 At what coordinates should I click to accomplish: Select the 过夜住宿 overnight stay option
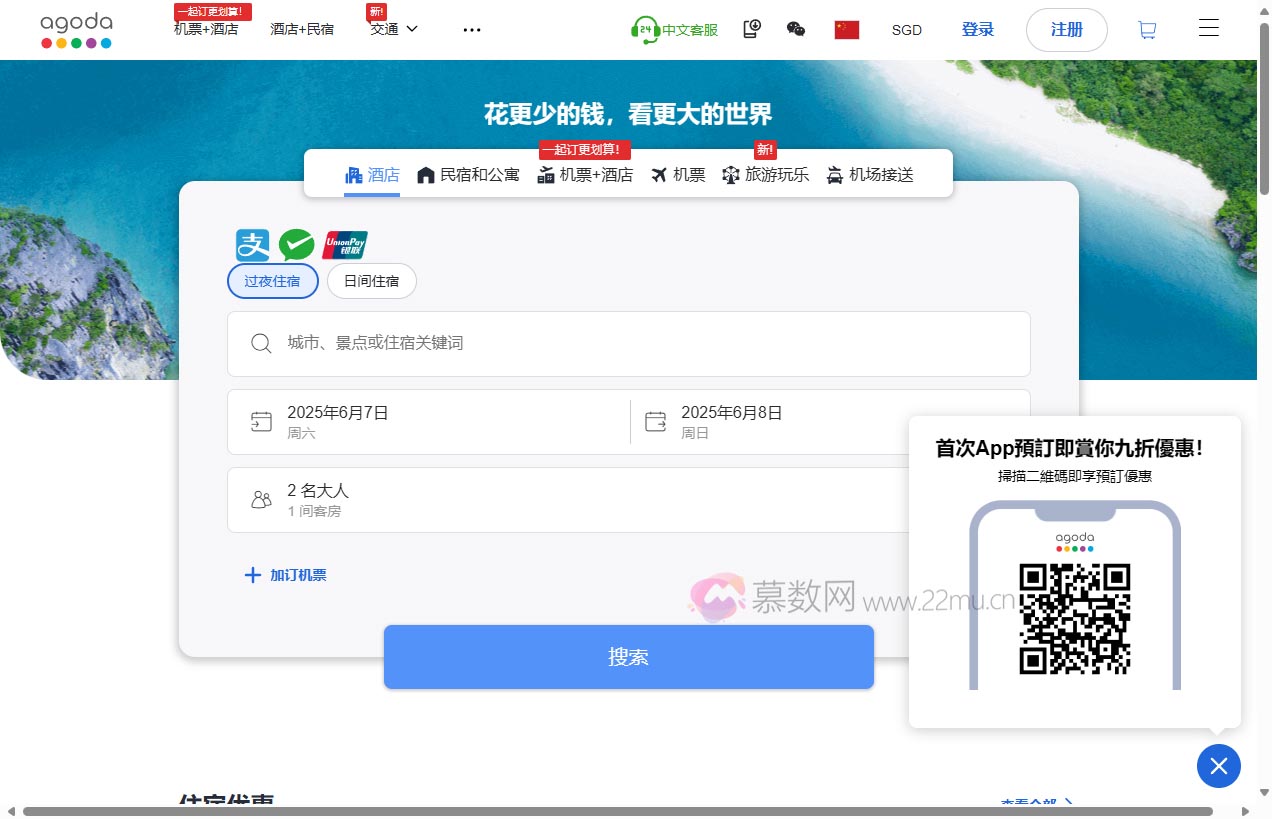(x=272, y=281)
